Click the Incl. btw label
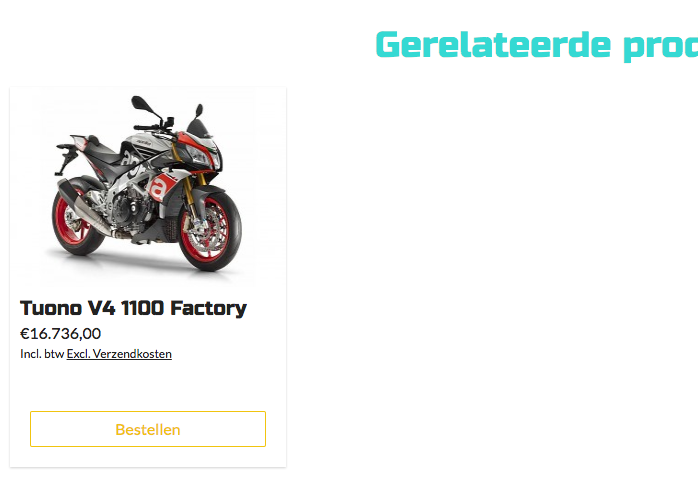Viewport: 698px width, 486px height. click(x=42, y=354)
